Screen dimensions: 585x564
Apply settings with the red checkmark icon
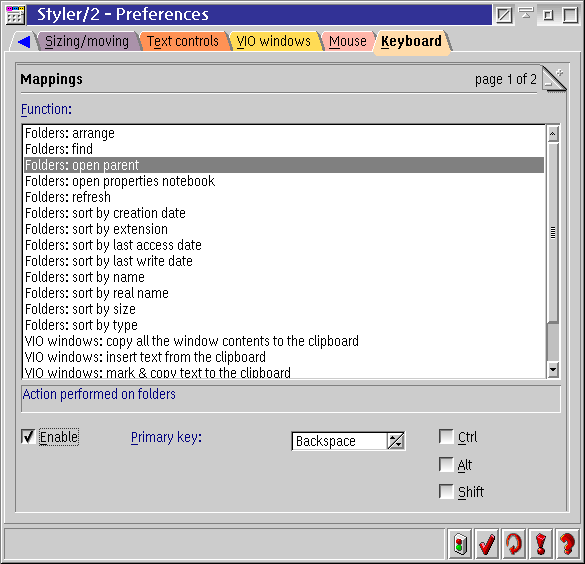point(487,544)
